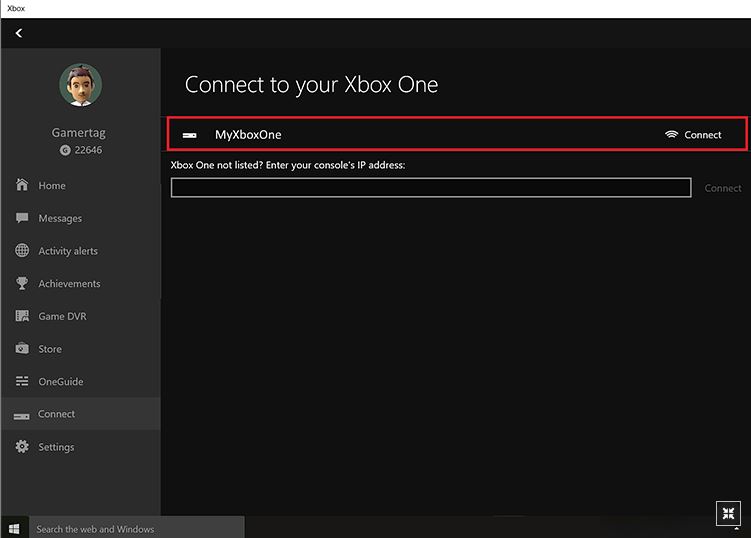Open Activity alerts from sidebar
Screen dimensions: 751x538
pos(68,251)
